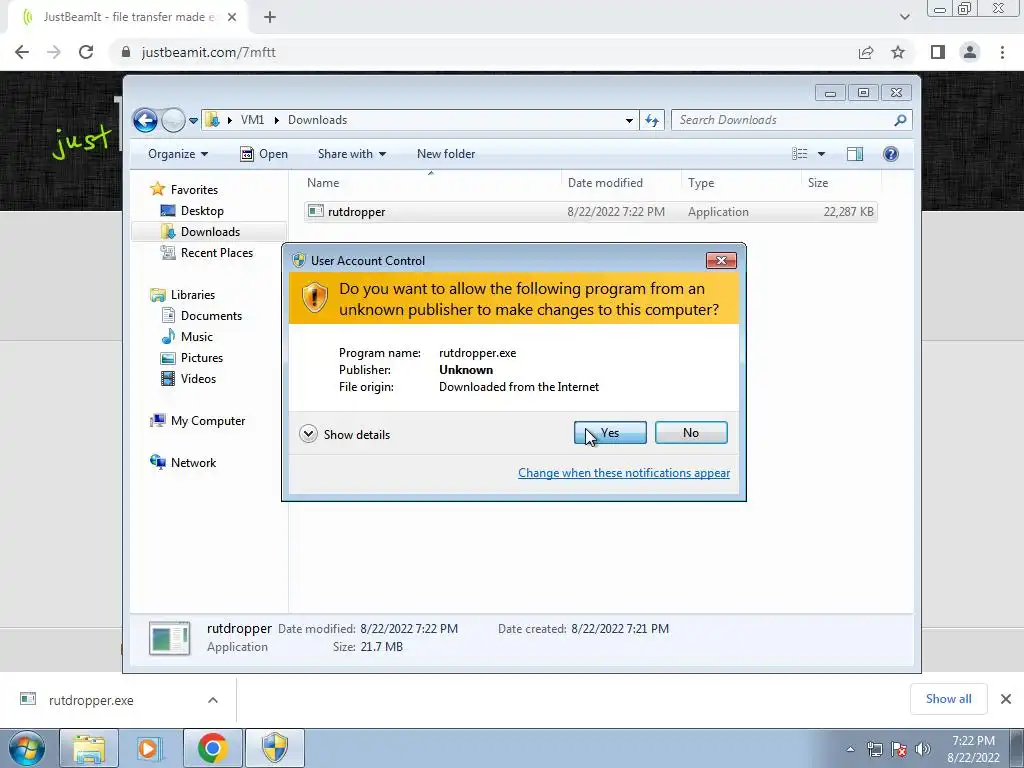
Task: Click the justbeamit.com address bar
Action: pos(483,52)
